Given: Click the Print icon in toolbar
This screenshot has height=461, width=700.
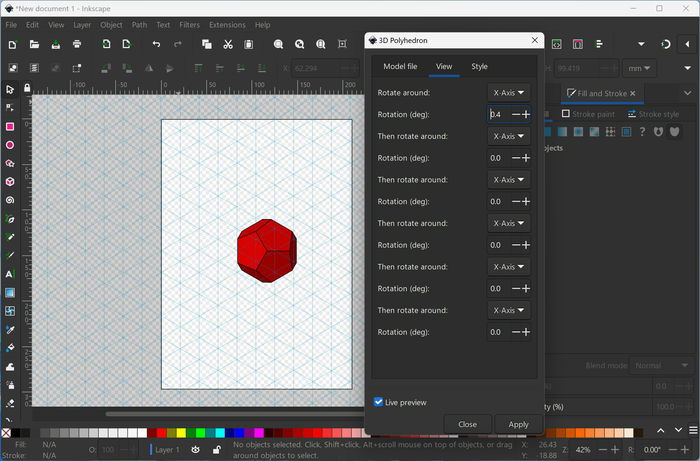Looking at the screenshot, I should tap(77, 44).
